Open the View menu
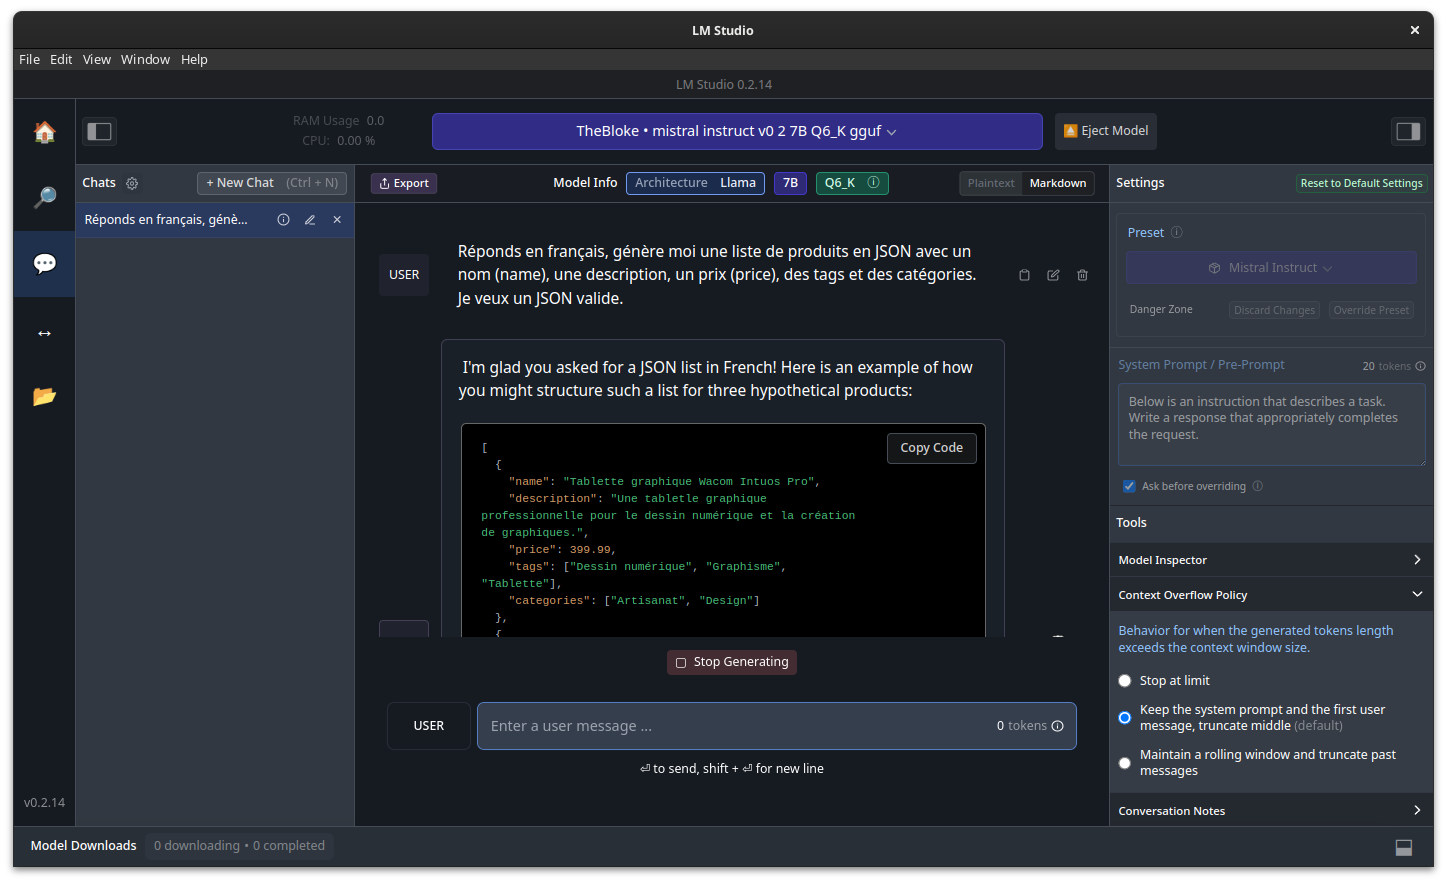Viewport: 1447px width, 883px height. [97, 60]
